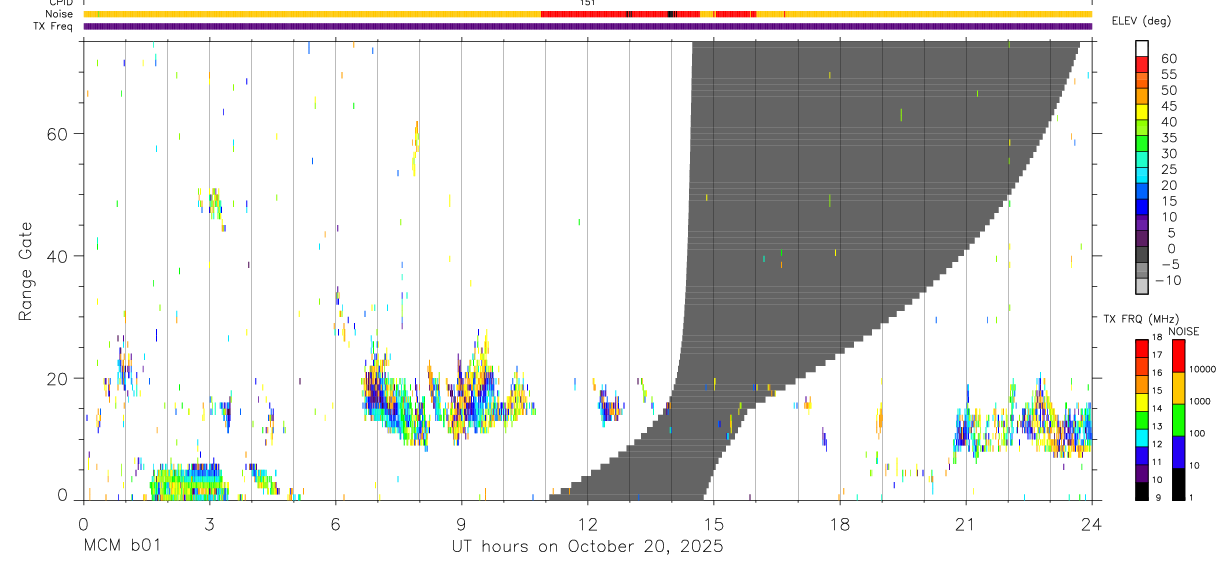This screenshot has width=1228, height=567.
Task: Click the '55' label on elevation scale
Action: (x=1168, y=74)
